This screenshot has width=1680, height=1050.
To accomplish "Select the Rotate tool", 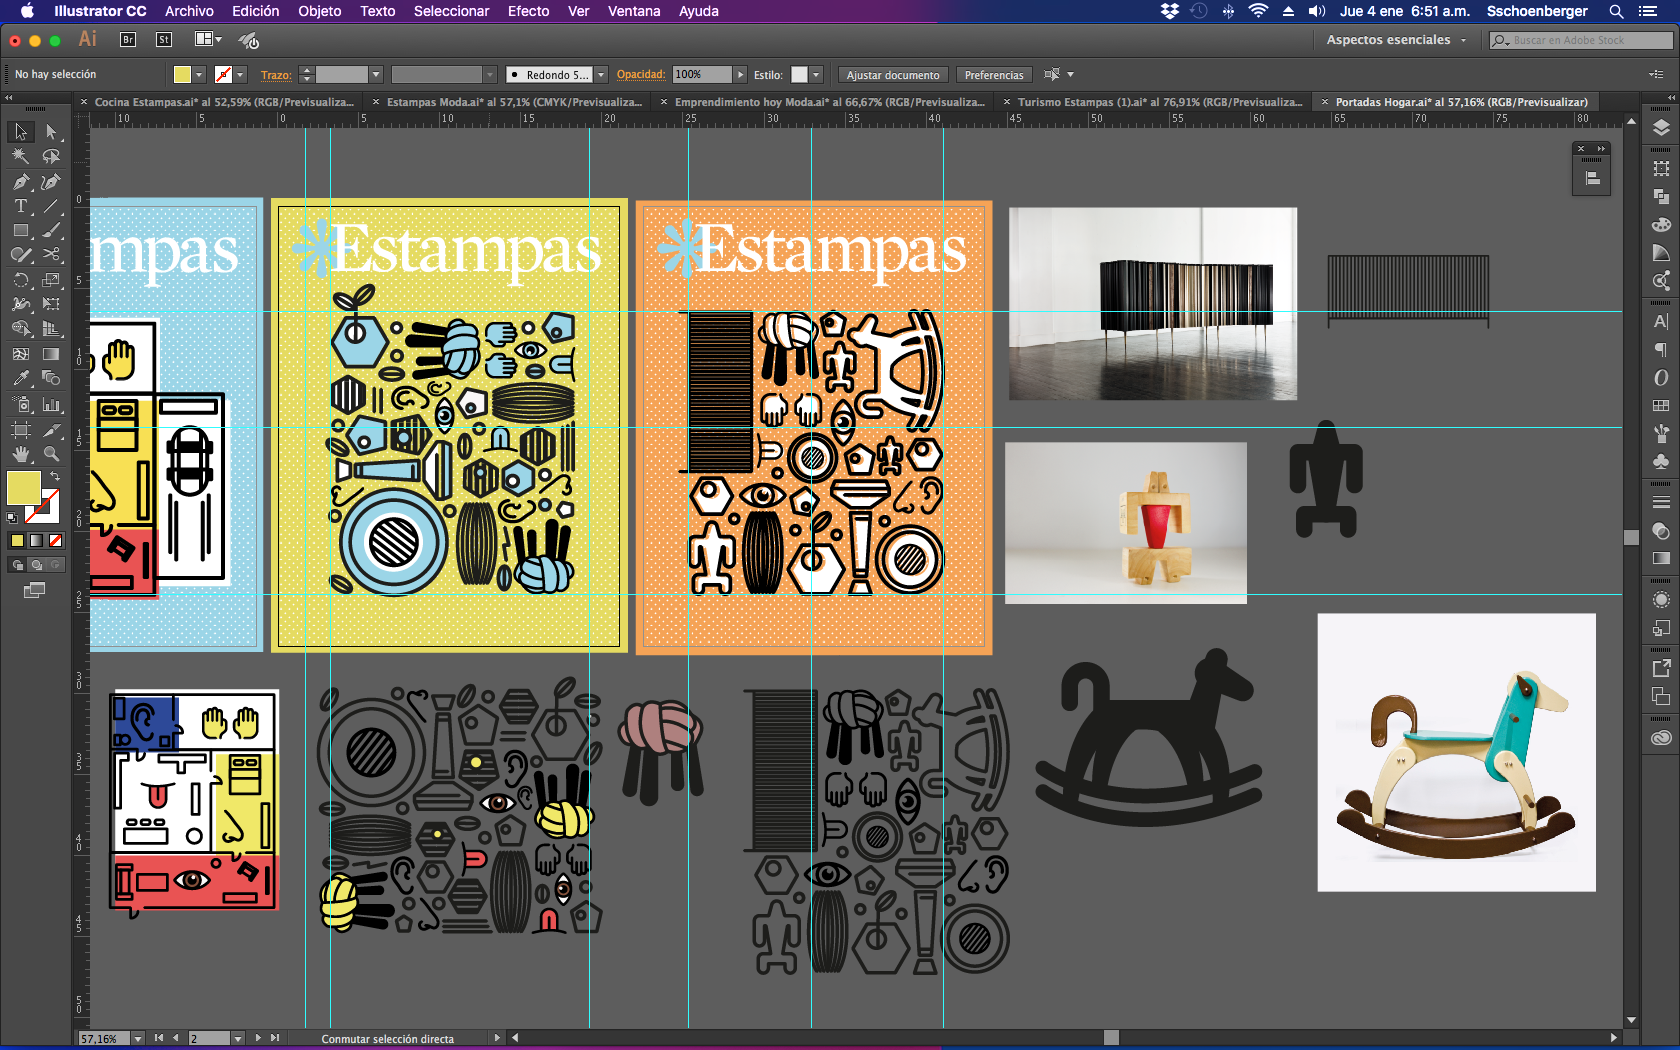I will 20,280.
